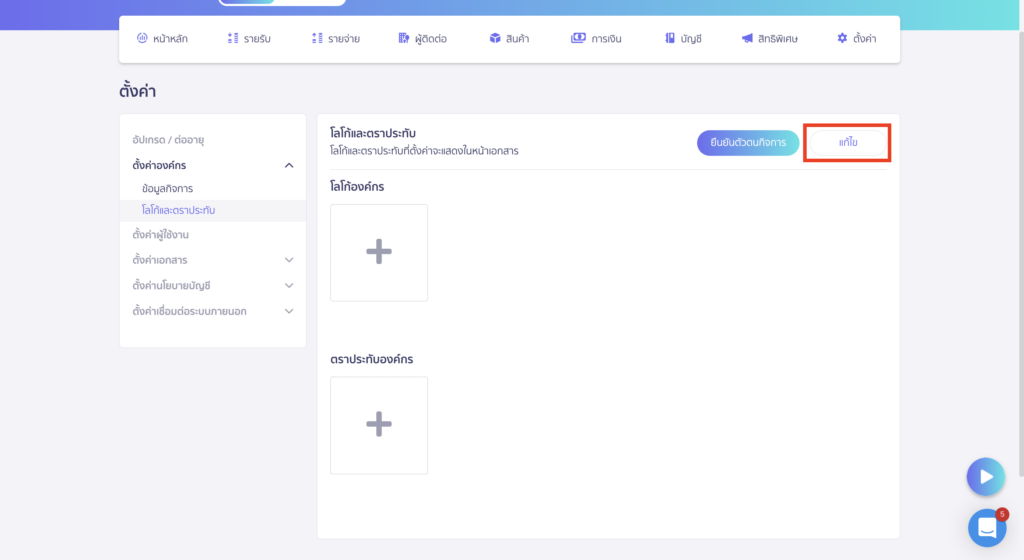Expand the ตั้งค่าเอกสาร sidebar section
Image resolution: width=1024 pixels, height=560 pixels.
289,260
